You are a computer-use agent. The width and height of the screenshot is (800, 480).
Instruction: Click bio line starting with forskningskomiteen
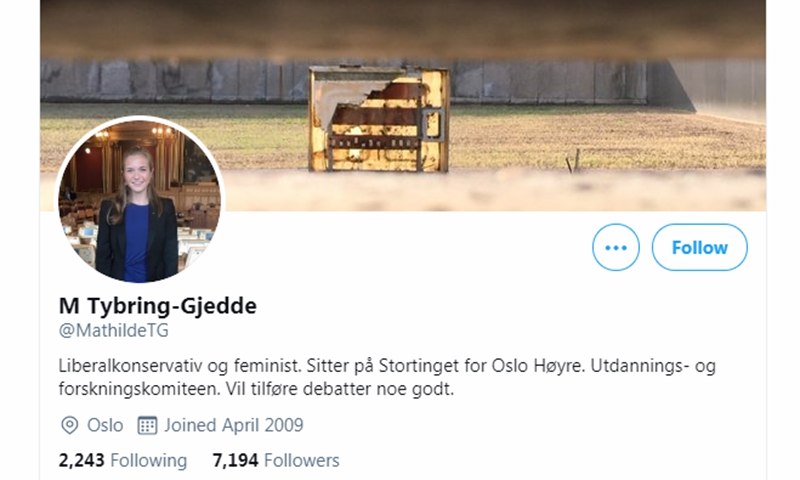click(x=256, y=389)
